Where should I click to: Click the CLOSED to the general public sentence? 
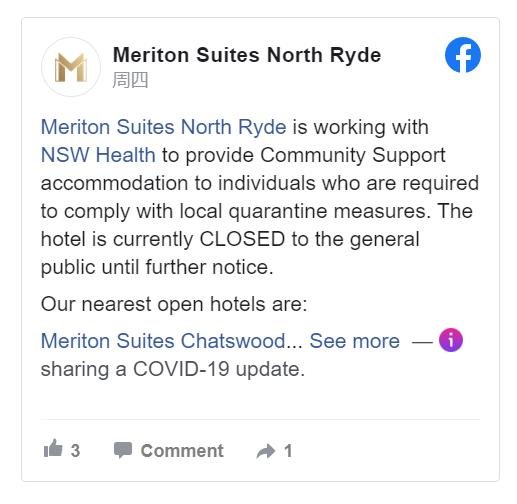coord(230,253)
